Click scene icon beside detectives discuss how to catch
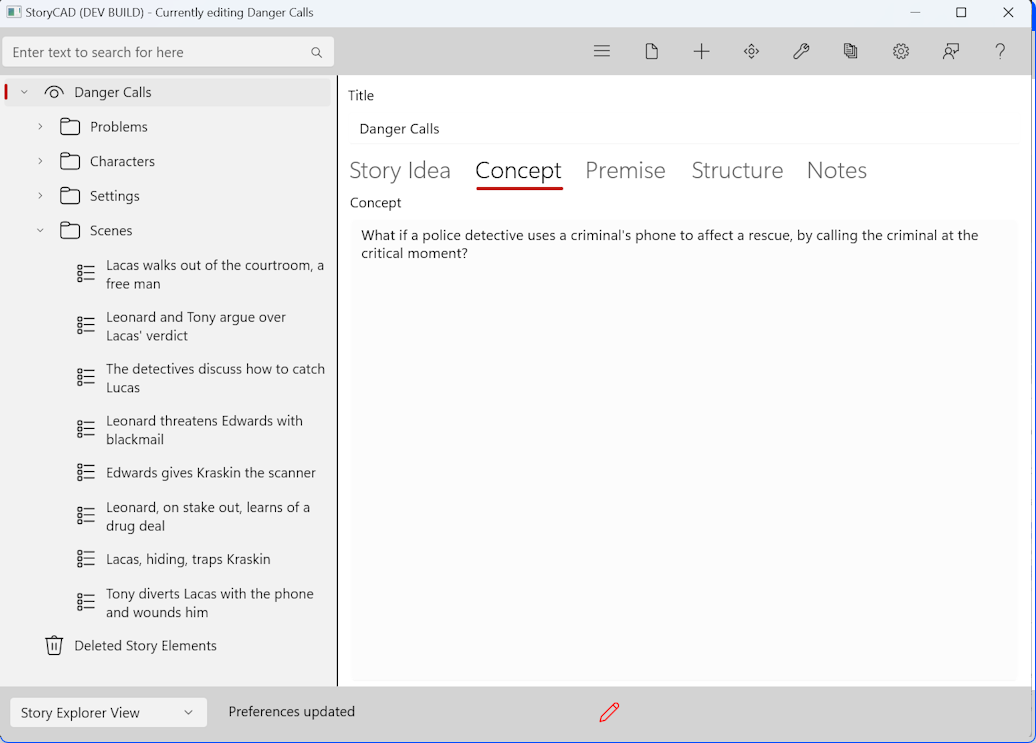 point(86,377)
